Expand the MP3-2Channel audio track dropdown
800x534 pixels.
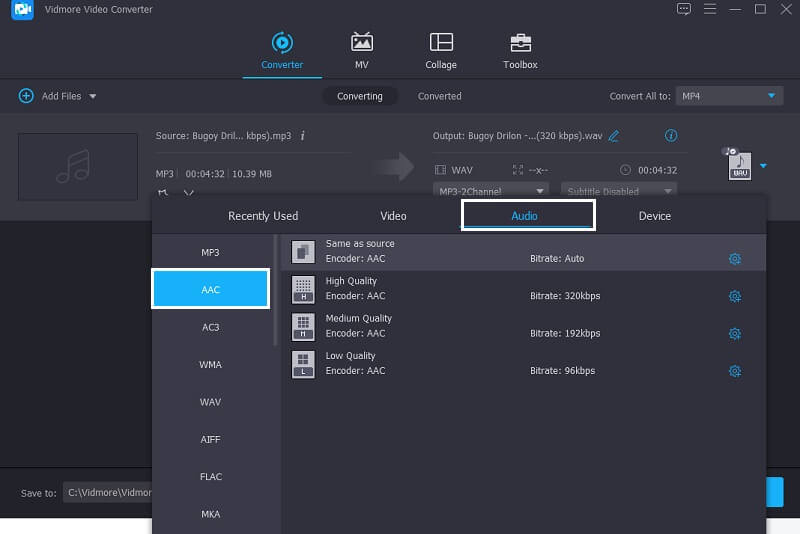[x=491, y=190]
